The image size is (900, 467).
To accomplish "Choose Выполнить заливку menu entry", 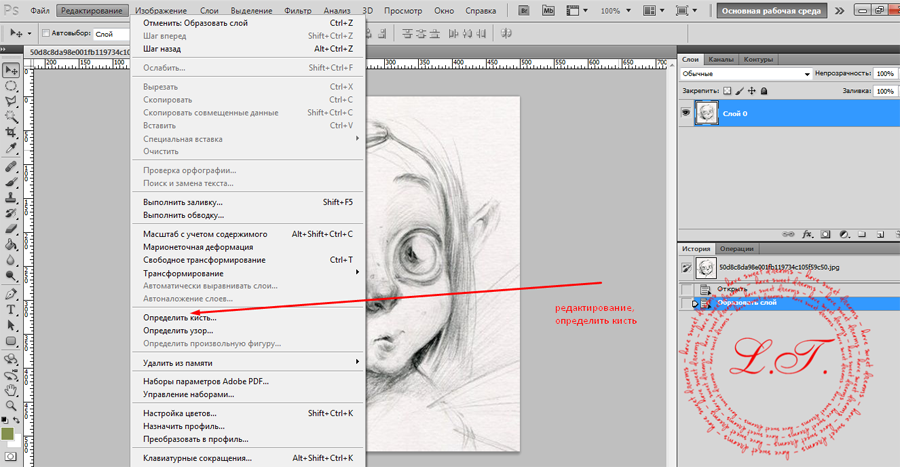I will 248,202.
